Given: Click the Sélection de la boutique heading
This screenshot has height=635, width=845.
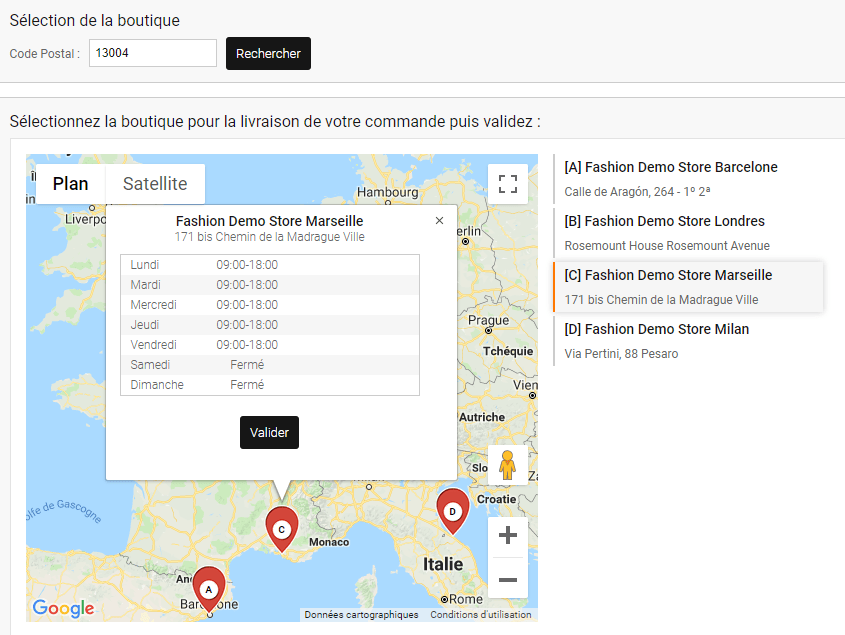Looking at the screenshot, I should tap(95, 20).
